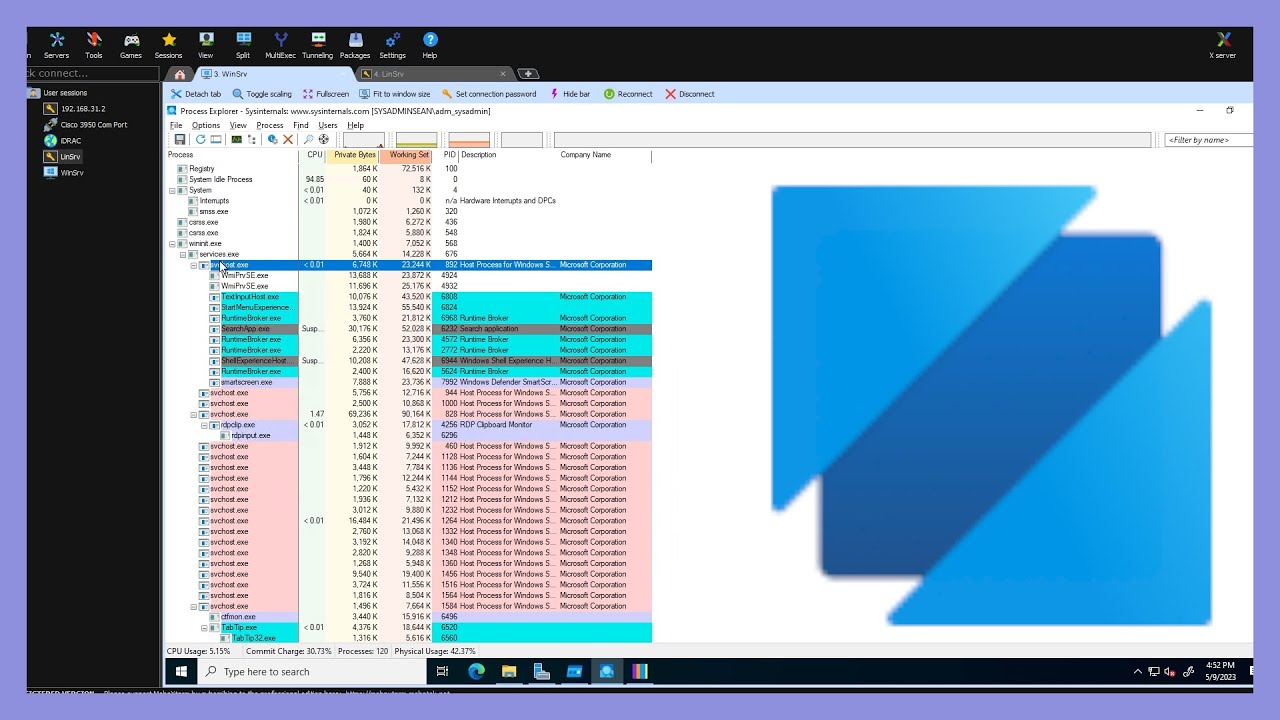Select Cisco 3950 Com Port session
The image size is (1280, 720).
pyautogui.click(x=86, y=125)
